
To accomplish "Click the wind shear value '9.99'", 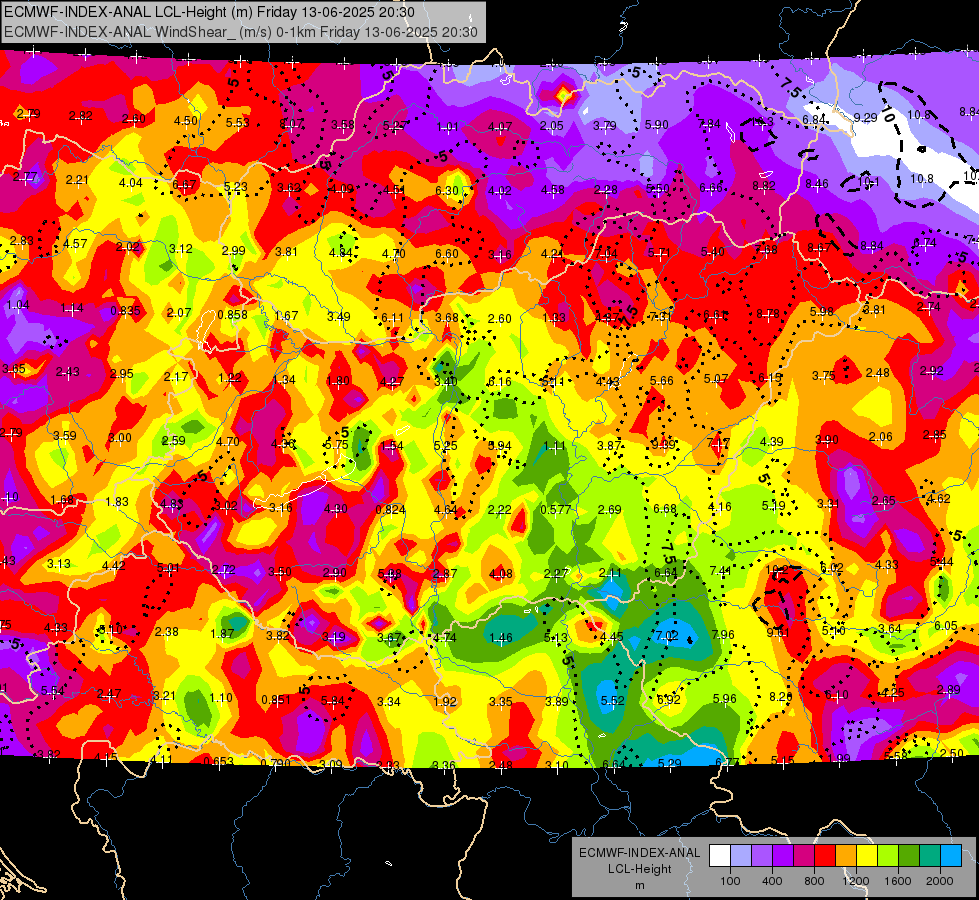I will point(663,444).
